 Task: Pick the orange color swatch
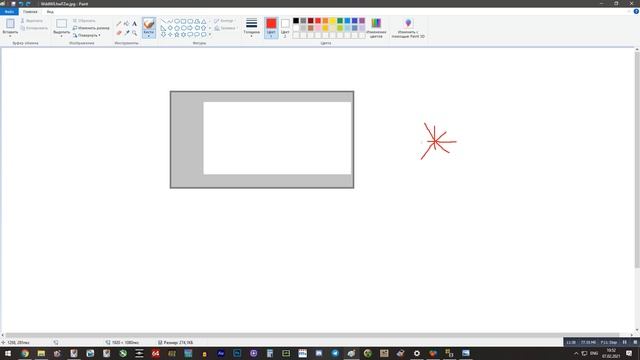[325, 20]
